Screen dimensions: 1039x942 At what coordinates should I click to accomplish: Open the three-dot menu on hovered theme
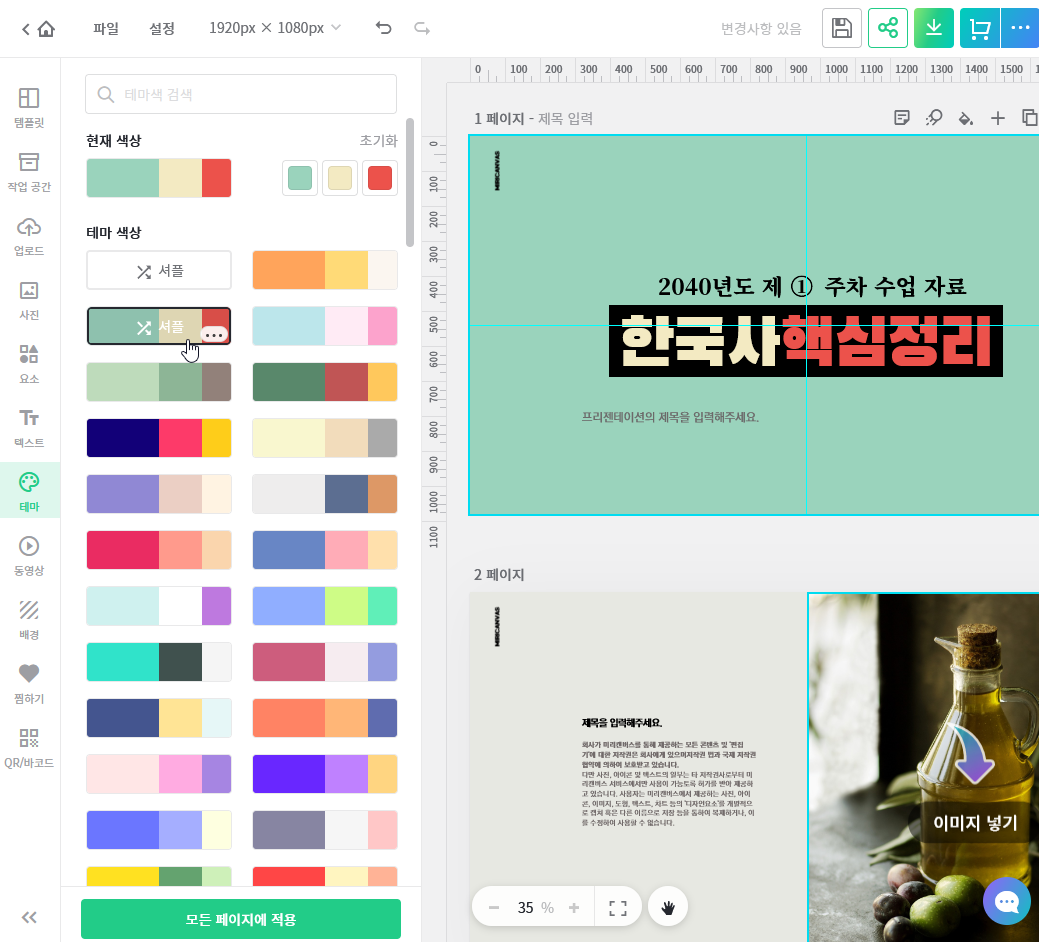tap(214, 335)
